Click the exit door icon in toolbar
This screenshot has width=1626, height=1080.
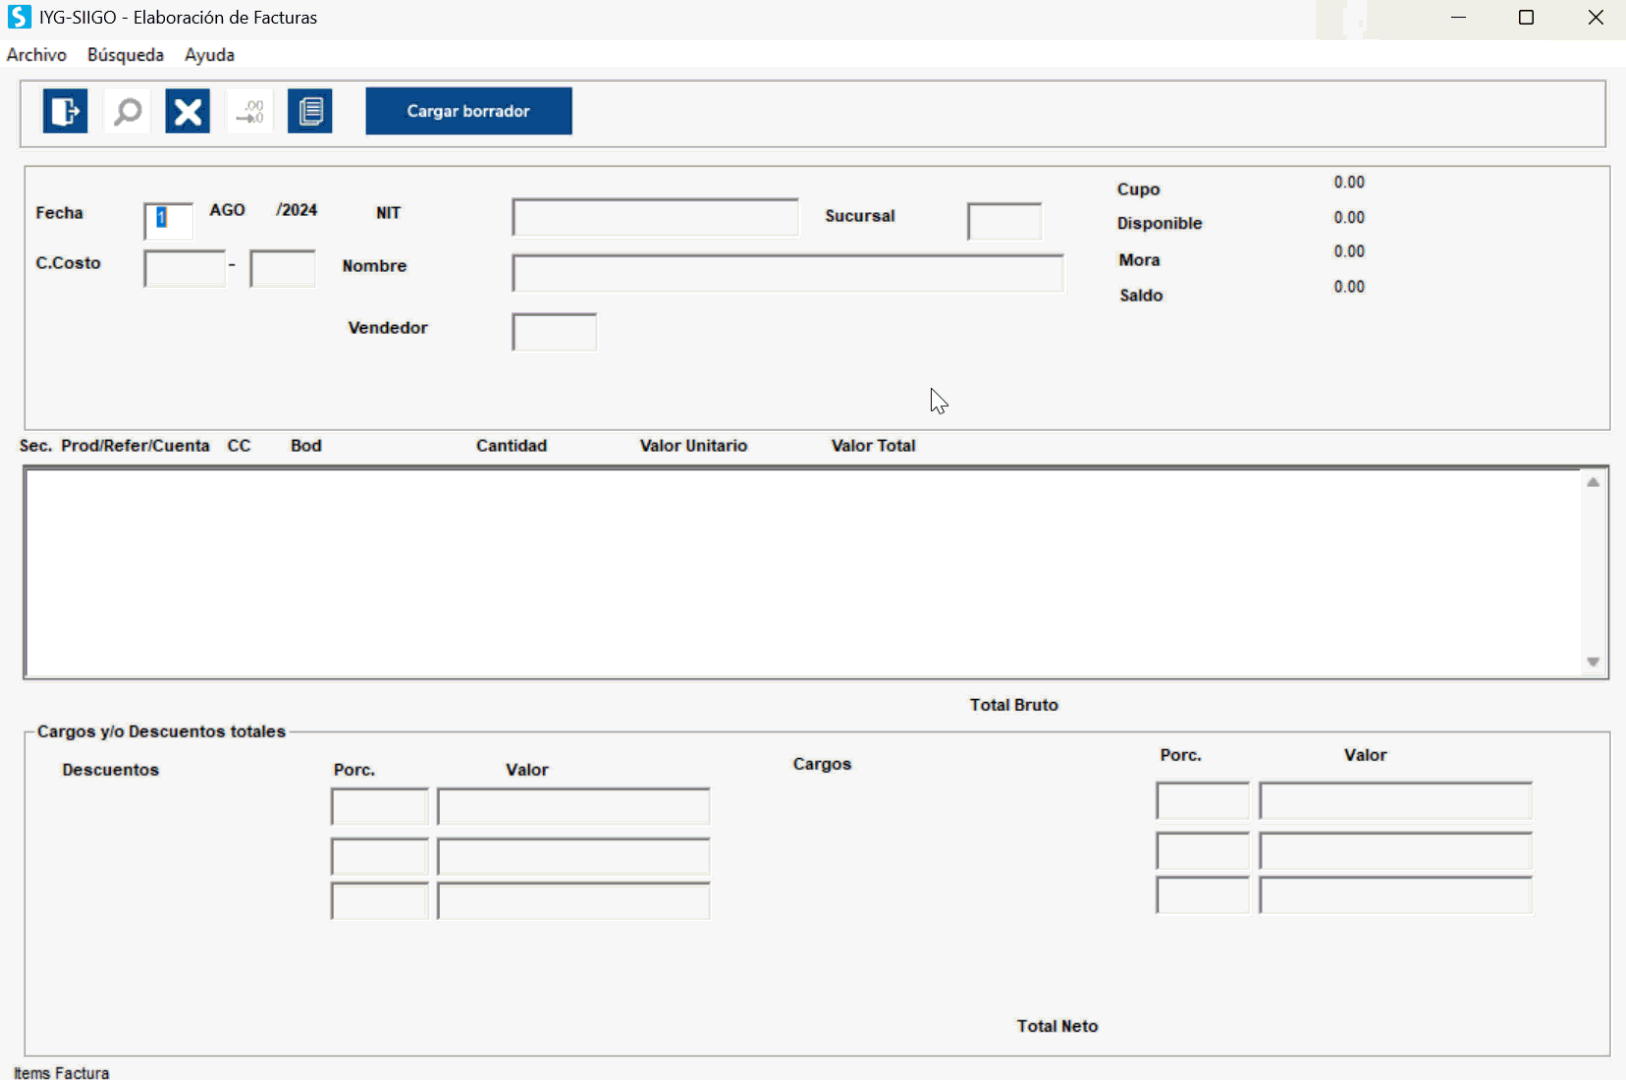pyautogui.click(x=65, y=111)
